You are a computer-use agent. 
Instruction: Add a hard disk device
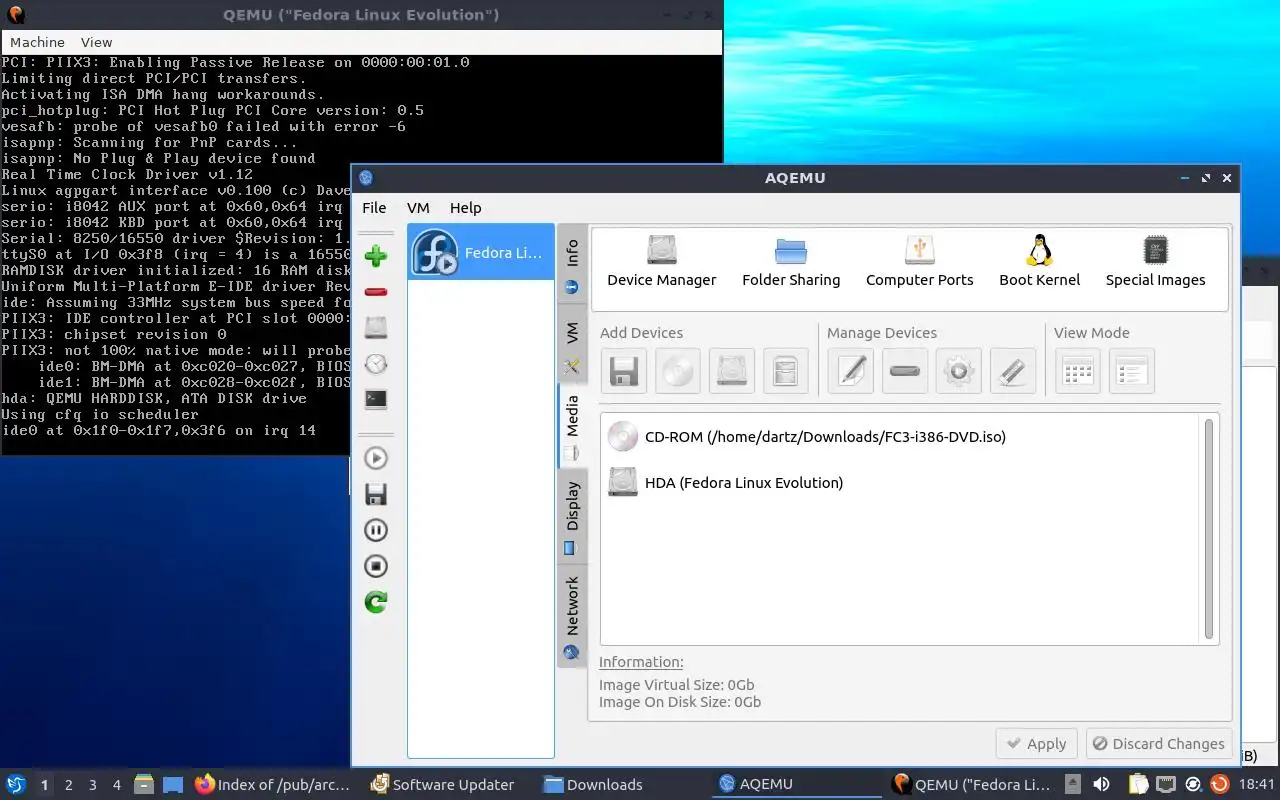click(731, 371)
